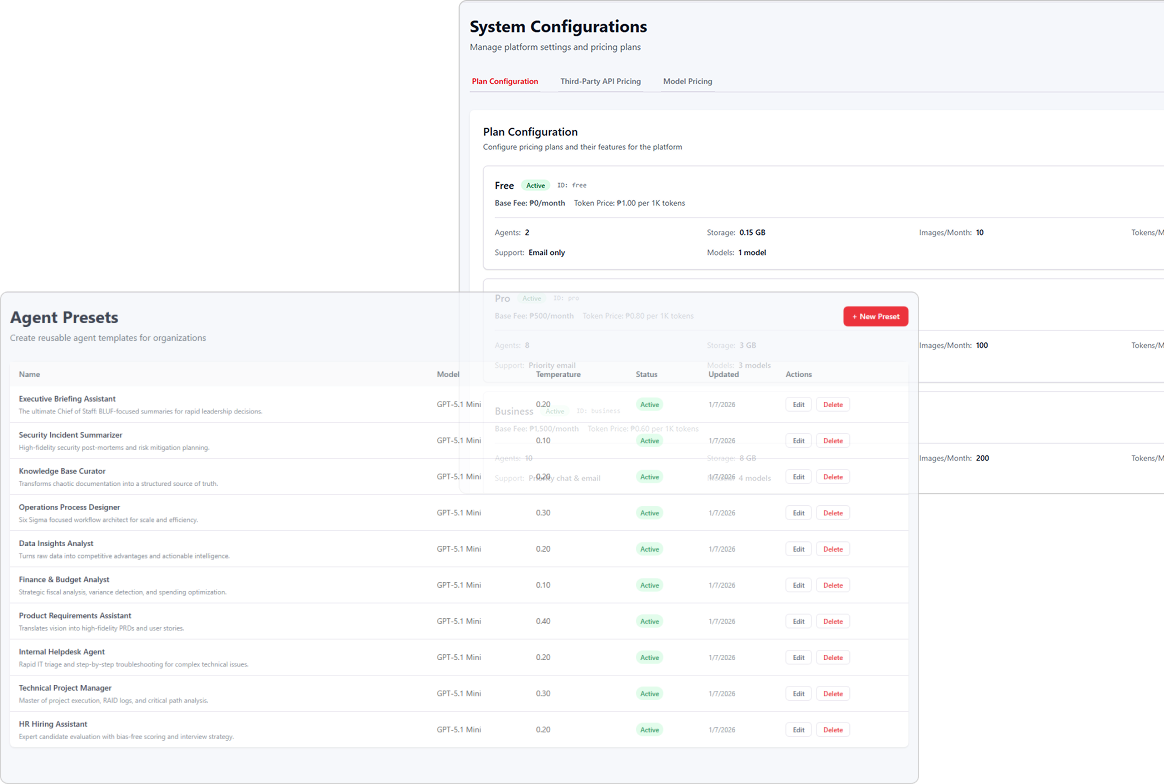This screenshot has height=784, width=1164.
Task: Delete the Executive Briefing Assistant preset
Action: (x=833, y=405)
